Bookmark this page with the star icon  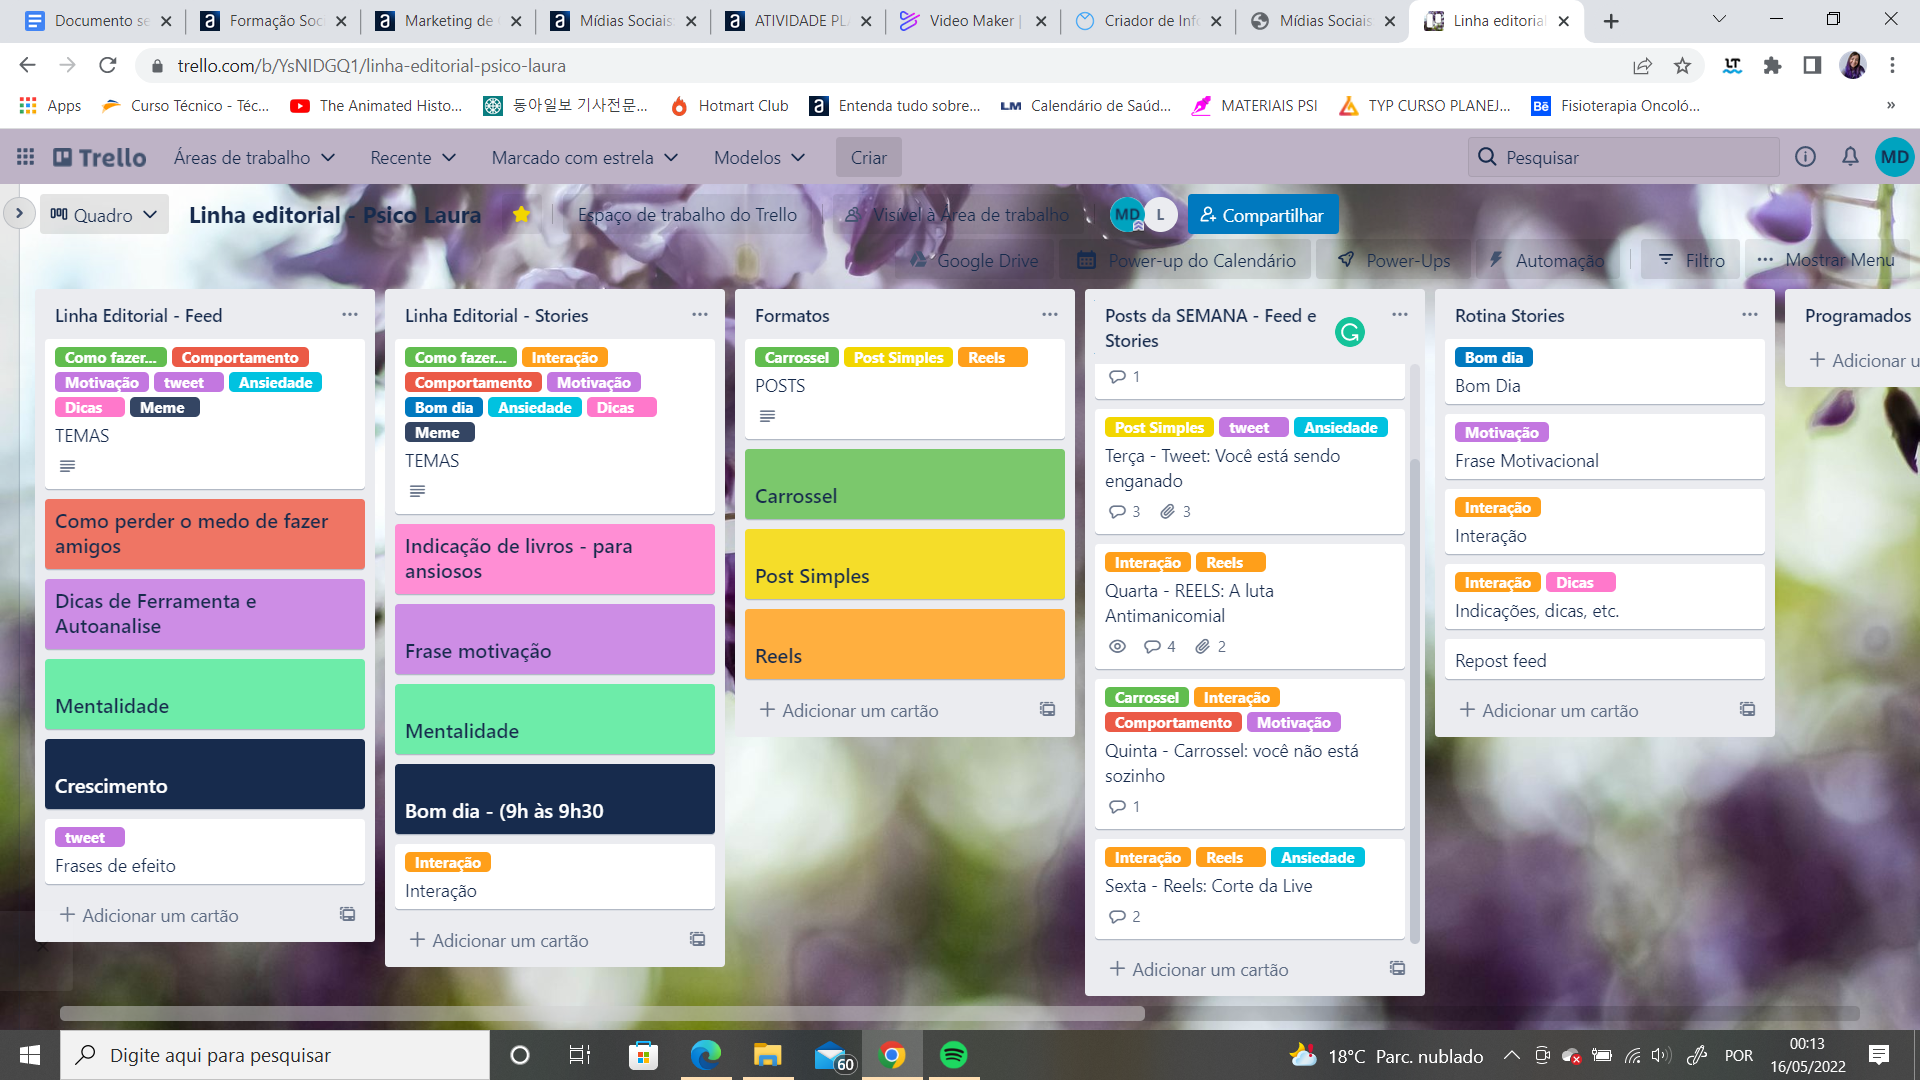tap(1682, 65)
